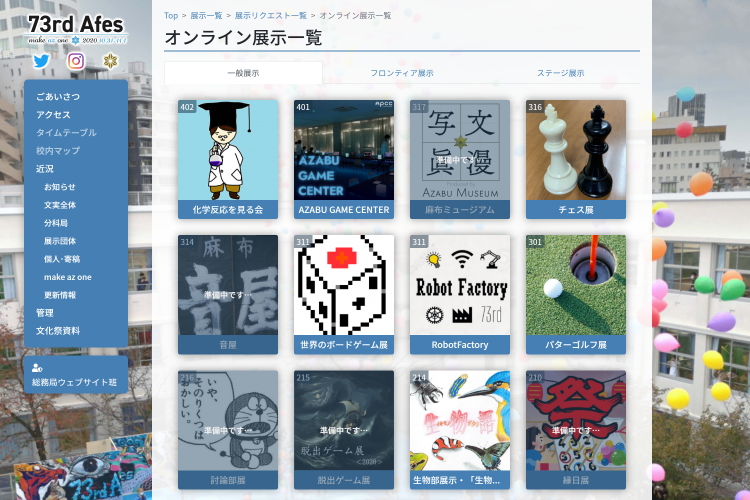Screen dimensions: 750x500
Task: Open the 展示一覧 breadcrumb link
Action: (x=206, y=15)
